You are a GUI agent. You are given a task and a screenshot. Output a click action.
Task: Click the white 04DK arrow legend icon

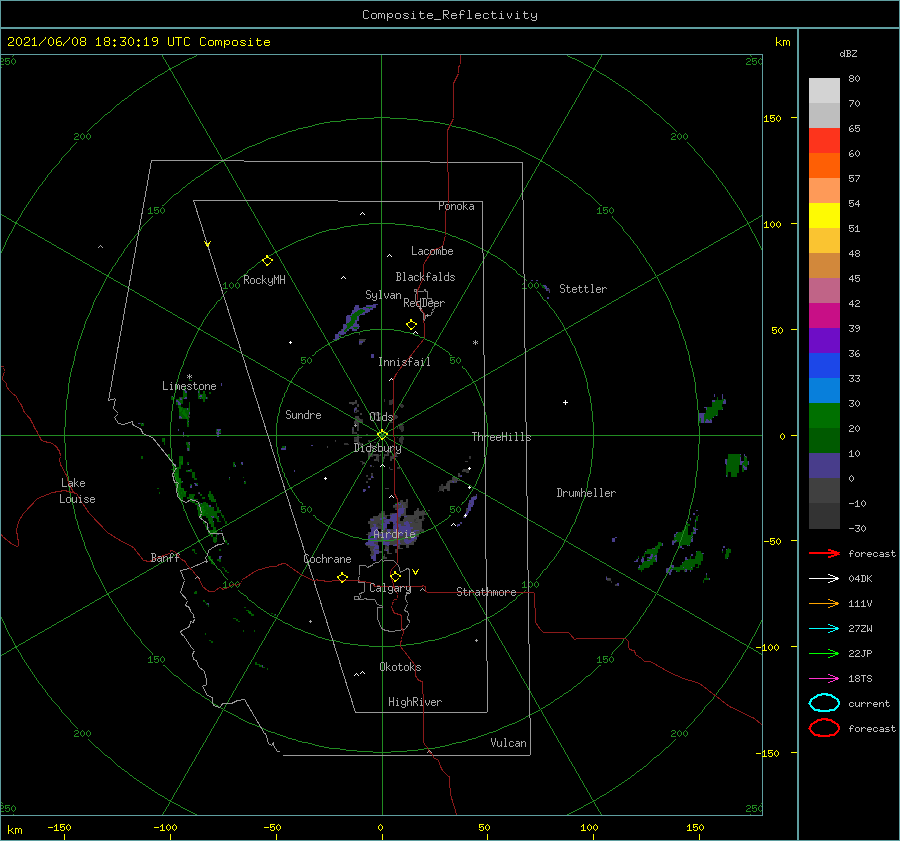pos(824,578)
